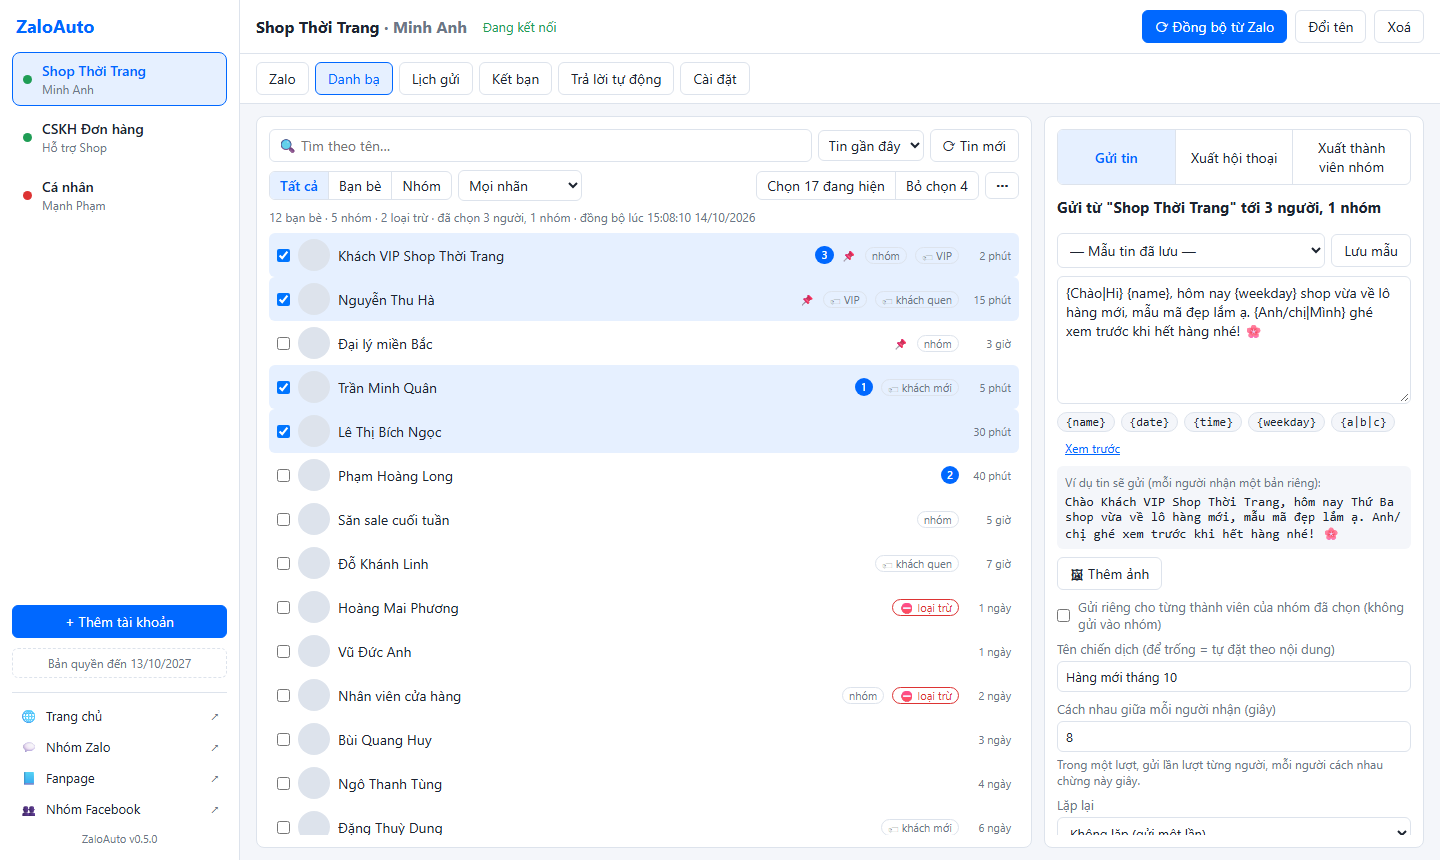
Task: Click Đồng bộ từ Zalo button
Action: (x=1214, y=27)
